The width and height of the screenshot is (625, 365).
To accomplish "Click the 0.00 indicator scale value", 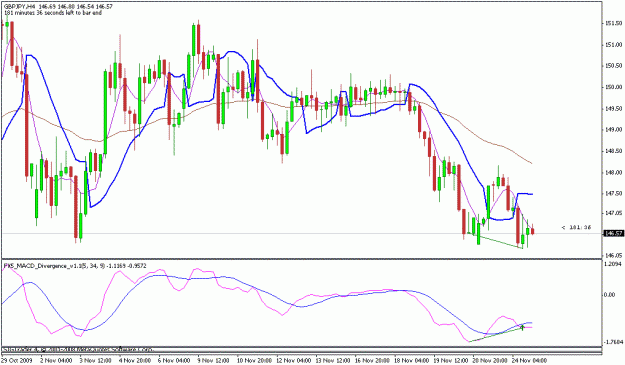I will (x=610, y=294).
